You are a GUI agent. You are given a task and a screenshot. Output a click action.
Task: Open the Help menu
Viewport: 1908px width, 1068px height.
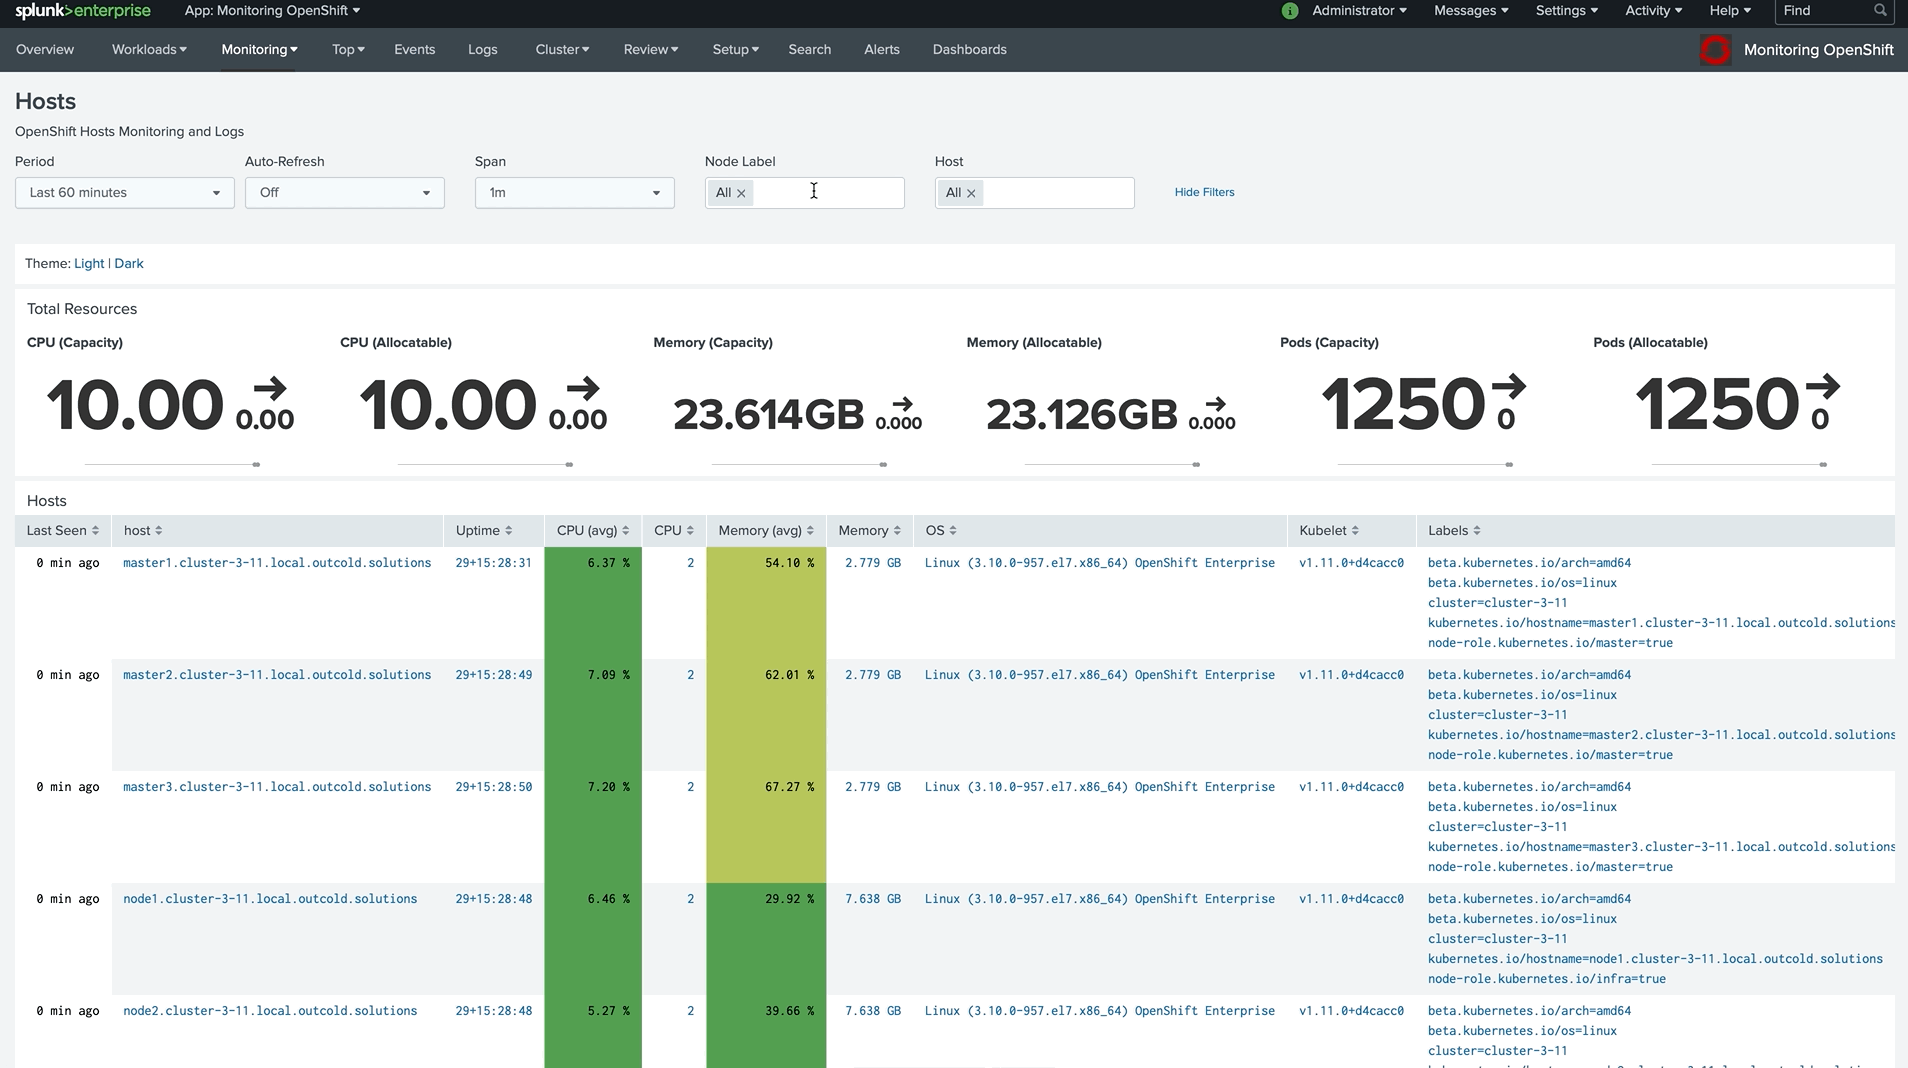click(1730, 11)
